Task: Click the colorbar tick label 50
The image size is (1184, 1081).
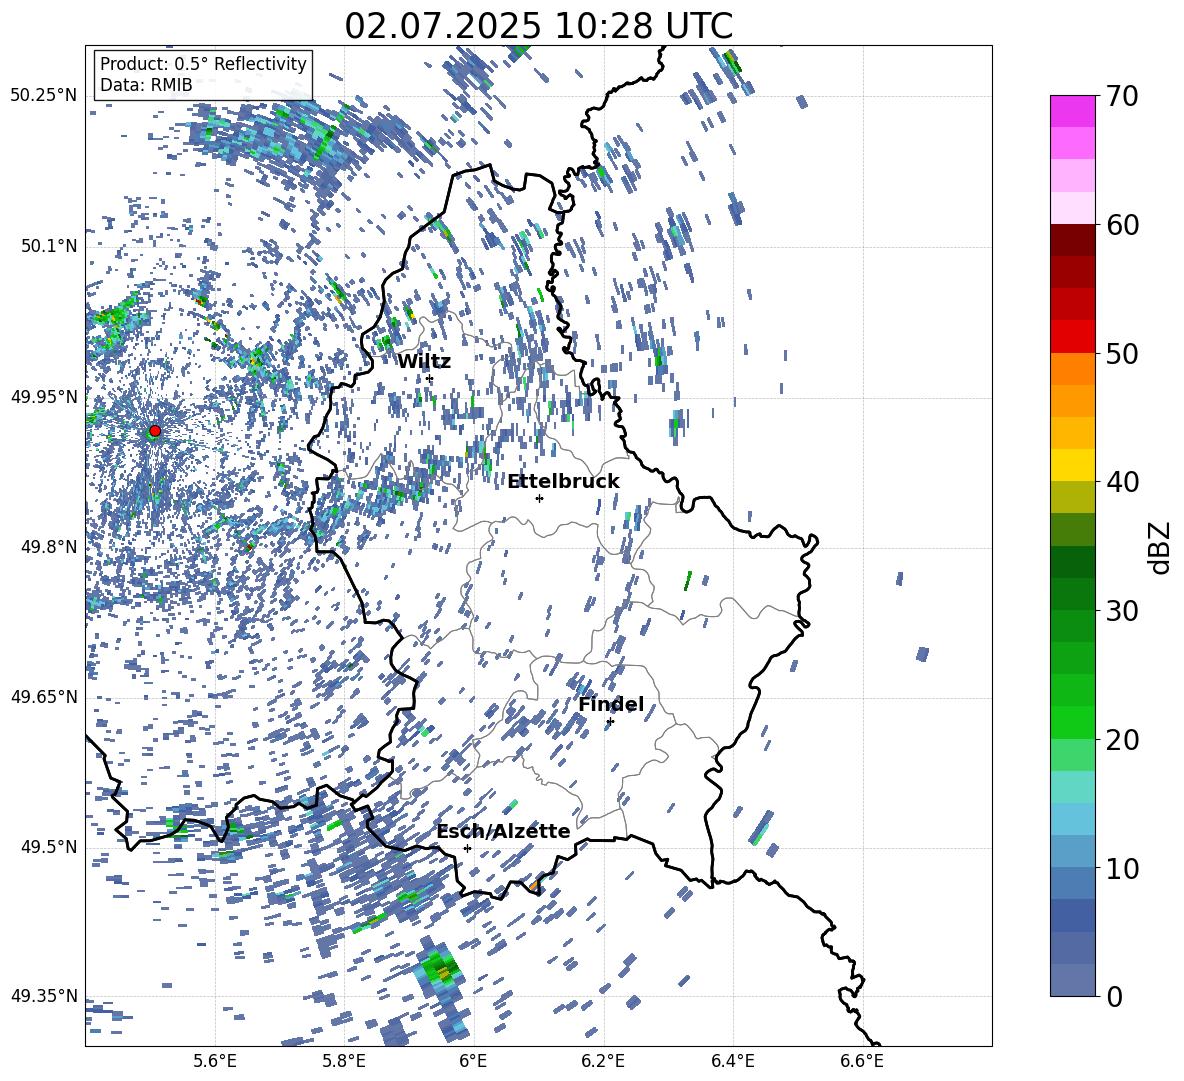Action: click(1122, 354)
